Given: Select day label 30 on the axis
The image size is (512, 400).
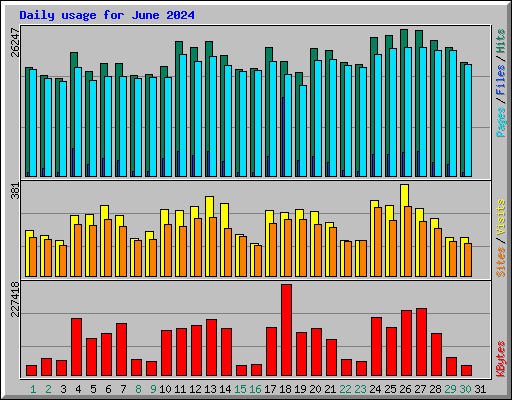Looking at the screenshot, I should tap(465, 389).
